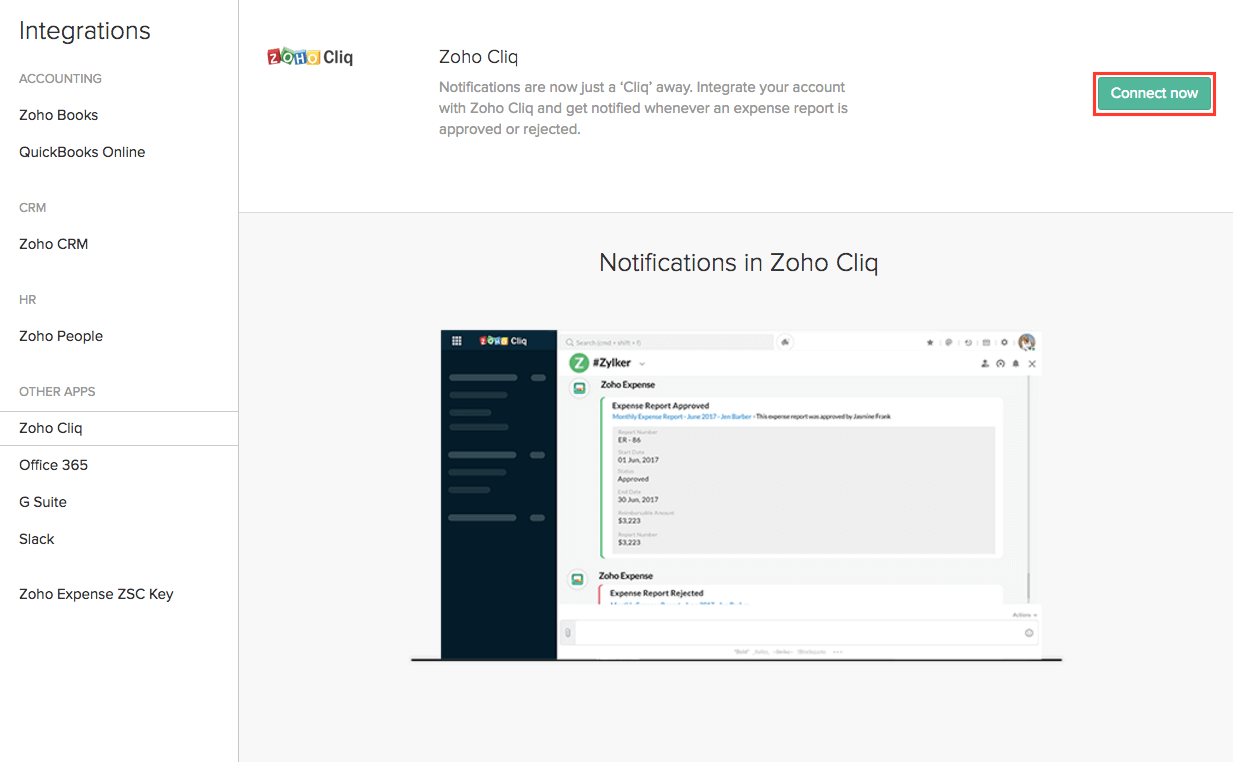Select QuickBooks Online in sidebar
The width and height of the screenshot is (1233, 762).
[82, 152]
